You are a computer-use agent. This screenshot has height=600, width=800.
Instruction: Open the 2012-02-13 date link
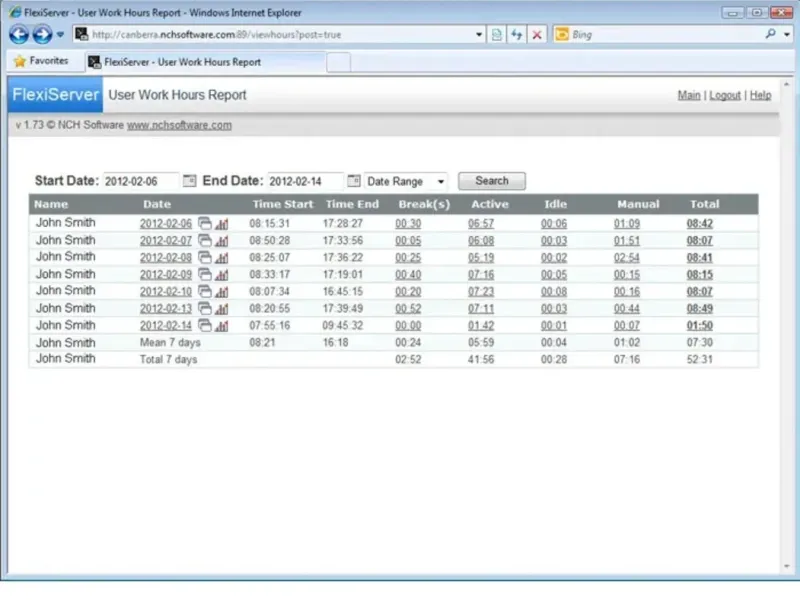click(x=166, y=309)
